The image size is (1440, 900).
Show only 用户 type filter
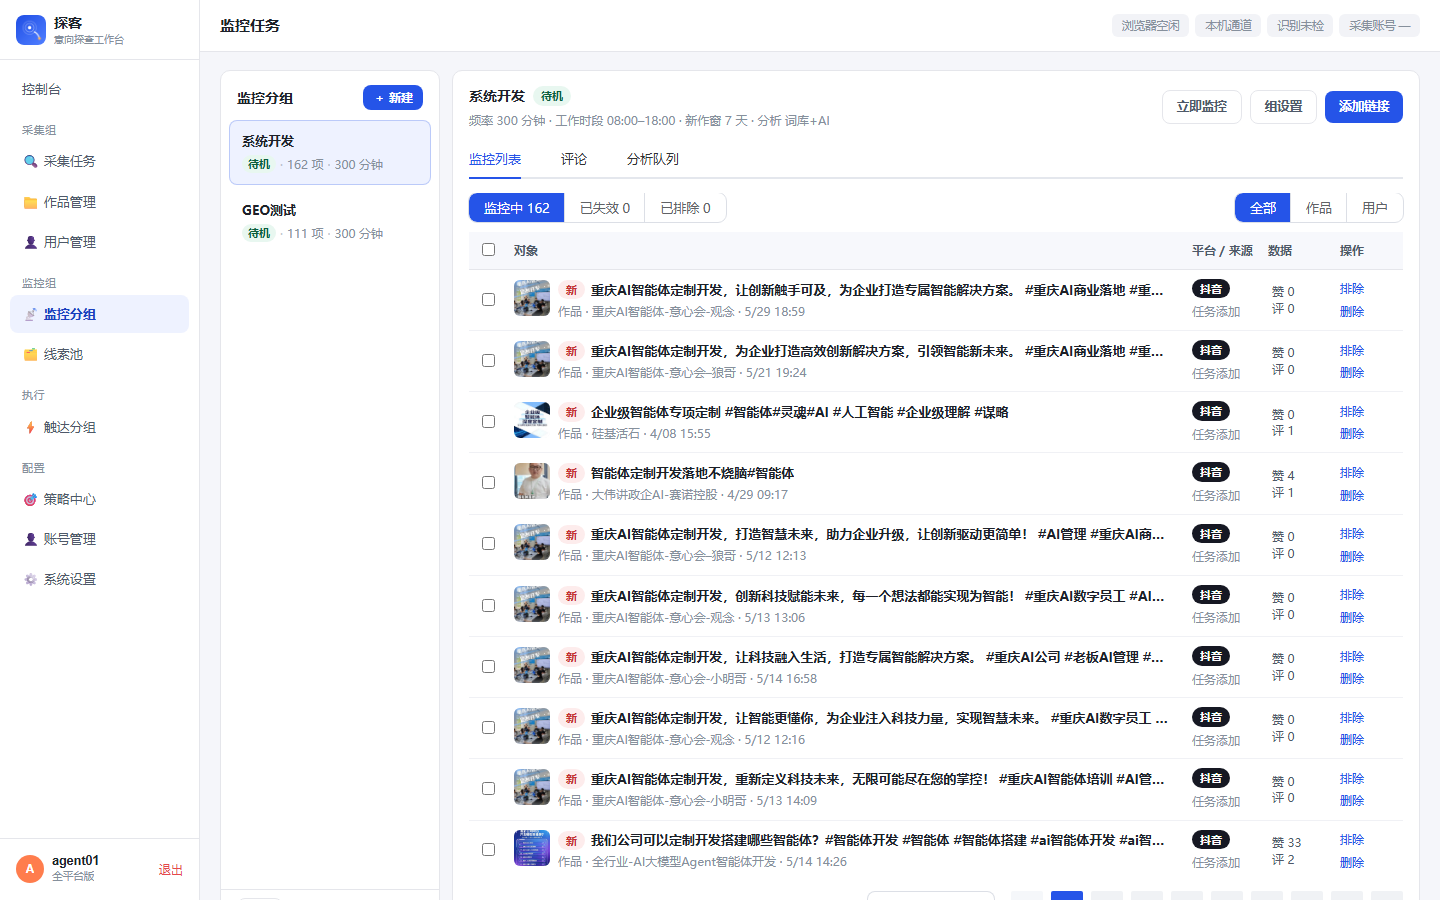pyautogui.click(x=1375, y=208)
